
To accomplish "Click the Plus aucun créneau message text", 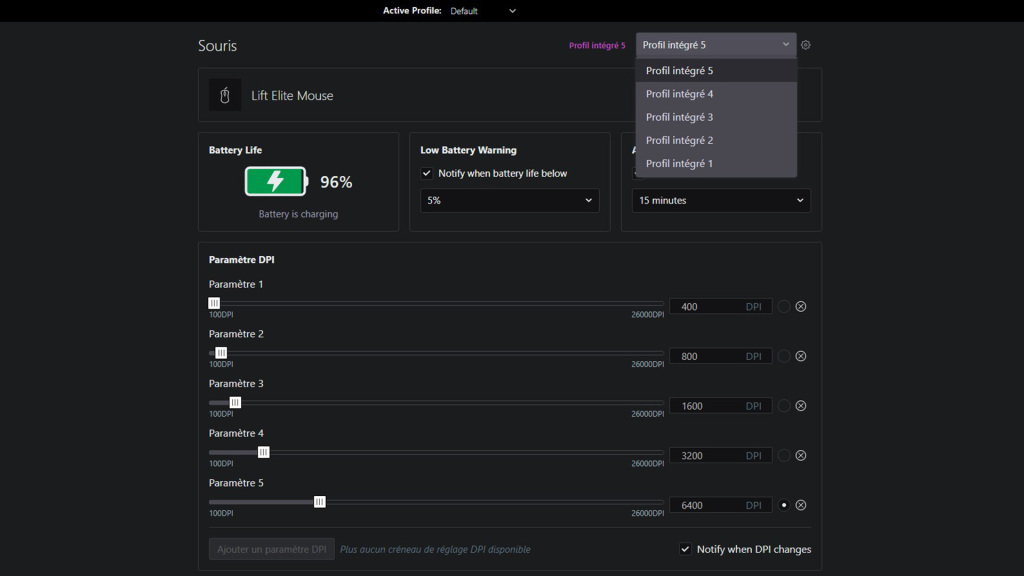I will pos(435,549).
